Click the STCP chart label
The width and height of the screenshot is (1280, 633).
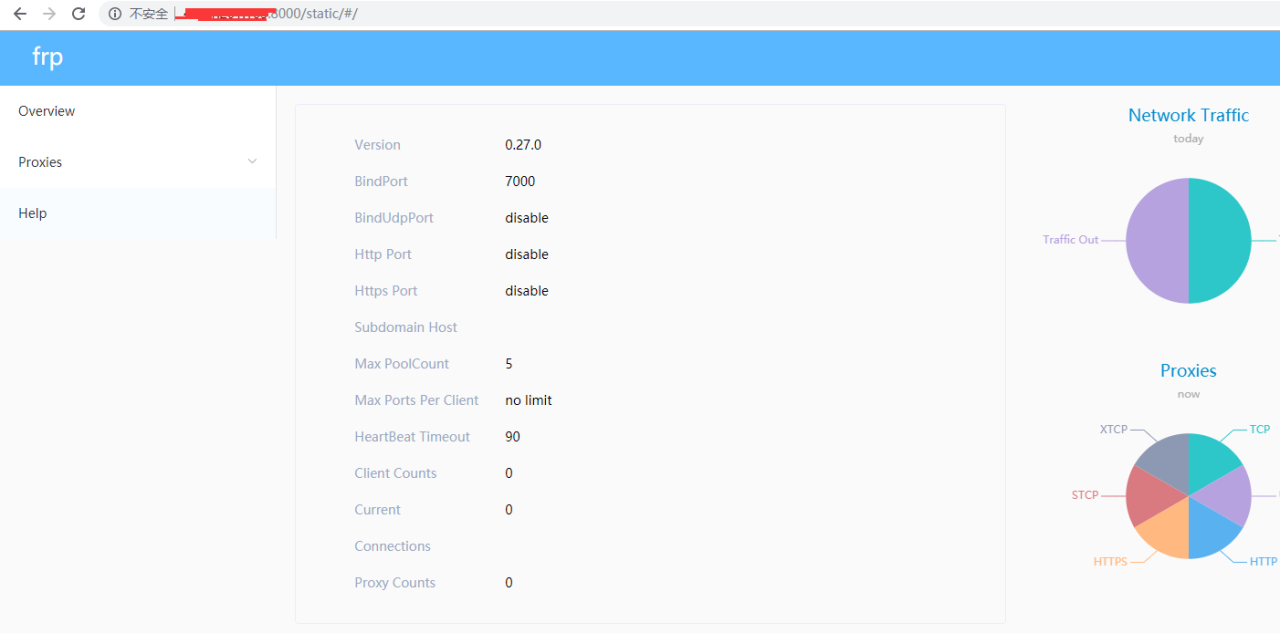pos(1085,495)
